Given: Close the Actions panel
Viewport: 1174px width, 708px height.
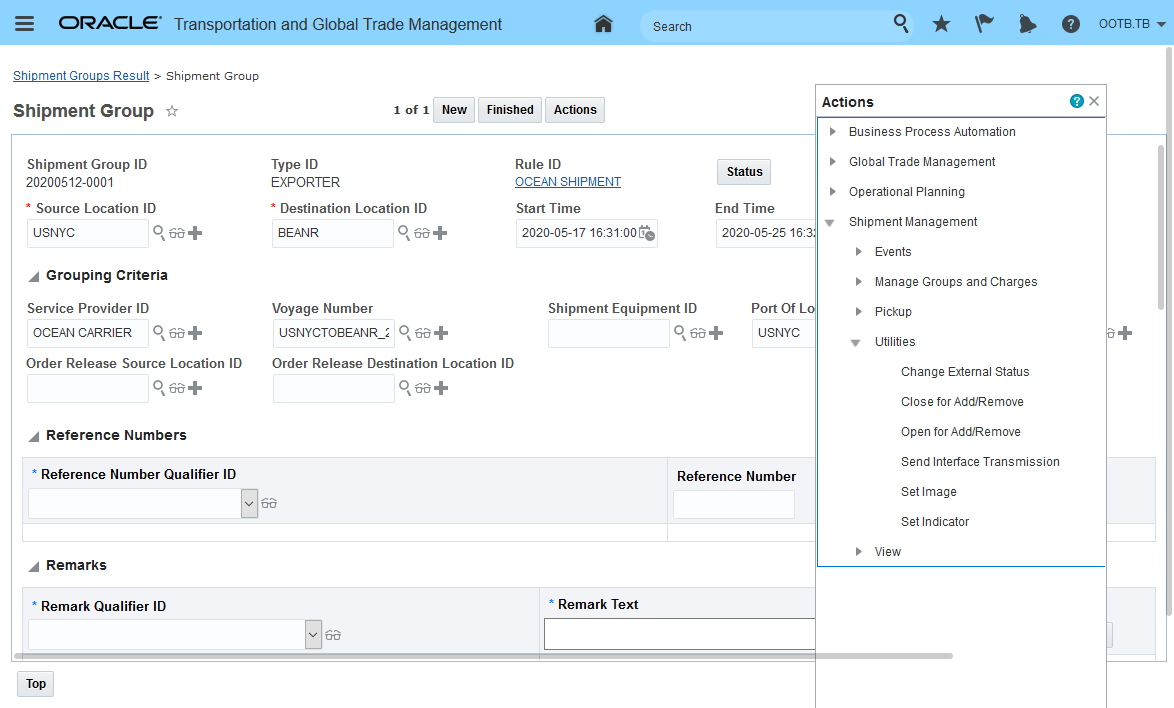Looking at the screenshot, I should point(1094,101).
